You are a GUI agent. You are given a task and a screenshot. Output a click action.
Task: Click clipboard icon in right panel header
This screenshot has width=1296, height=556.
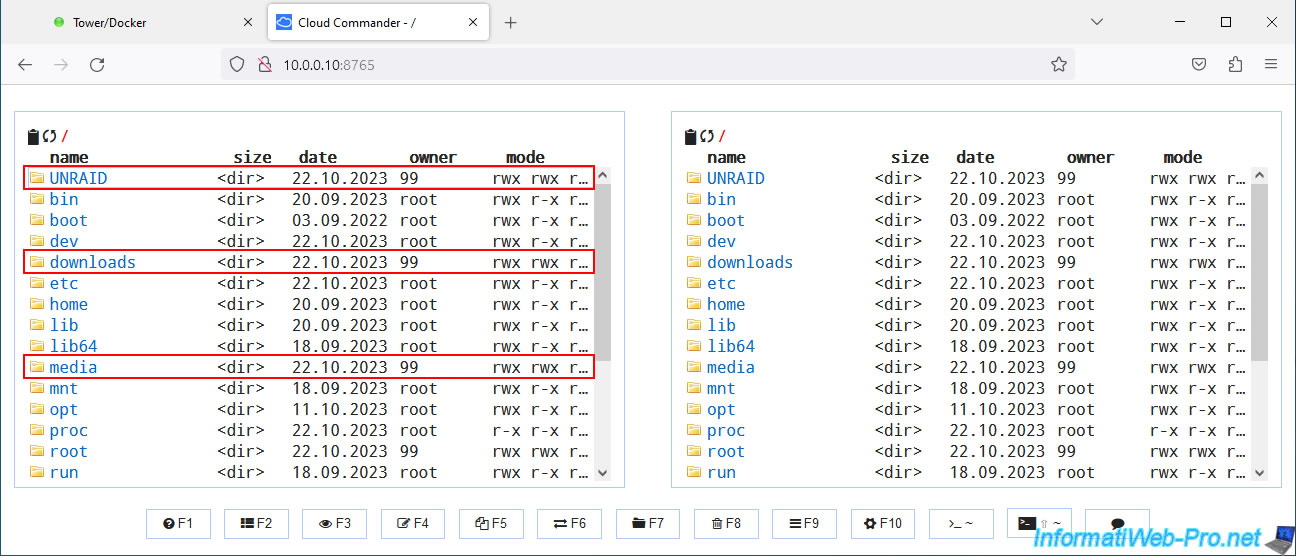(x=690, y=137)
